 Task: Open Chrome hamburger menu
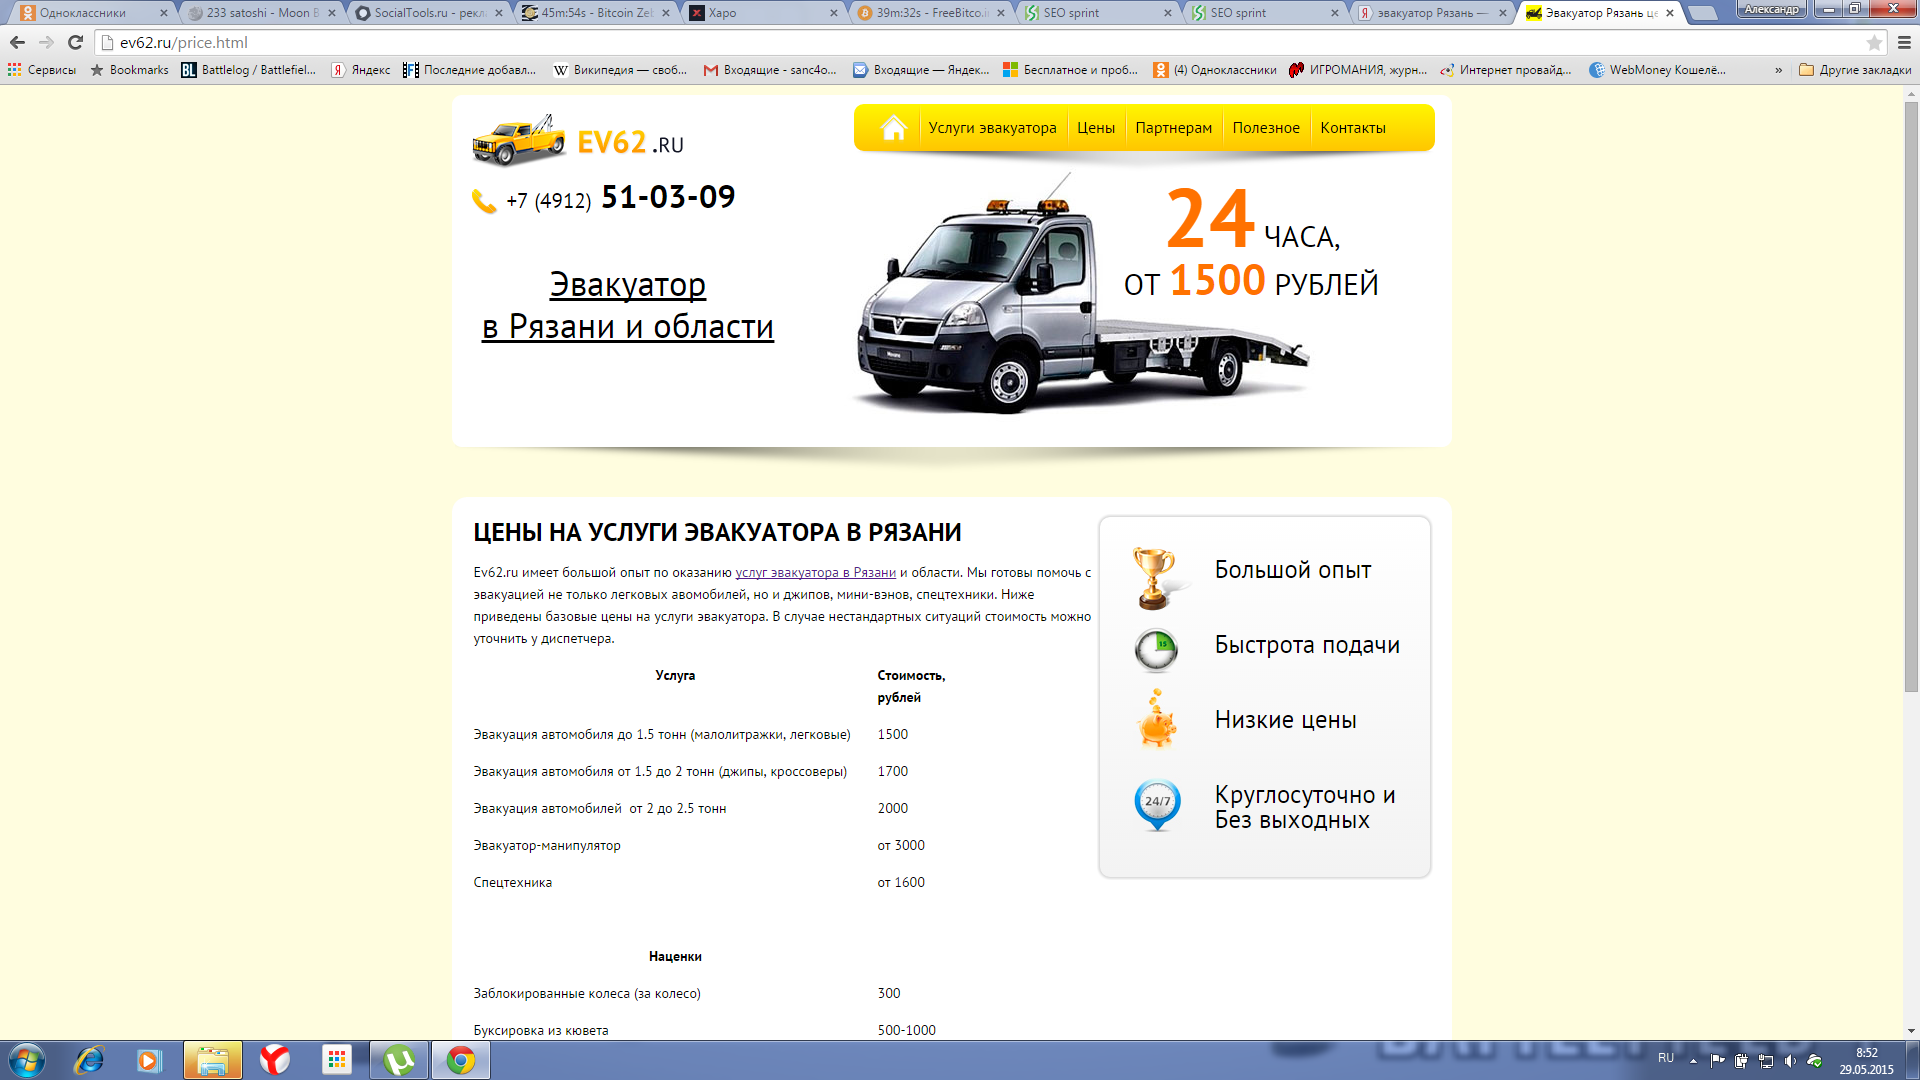coord(1904,43)
